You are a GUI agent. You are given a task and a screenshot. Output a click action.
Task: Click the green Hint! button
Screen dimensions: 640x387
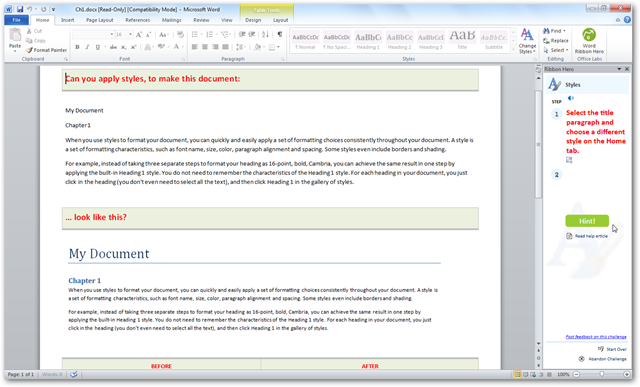587,221
